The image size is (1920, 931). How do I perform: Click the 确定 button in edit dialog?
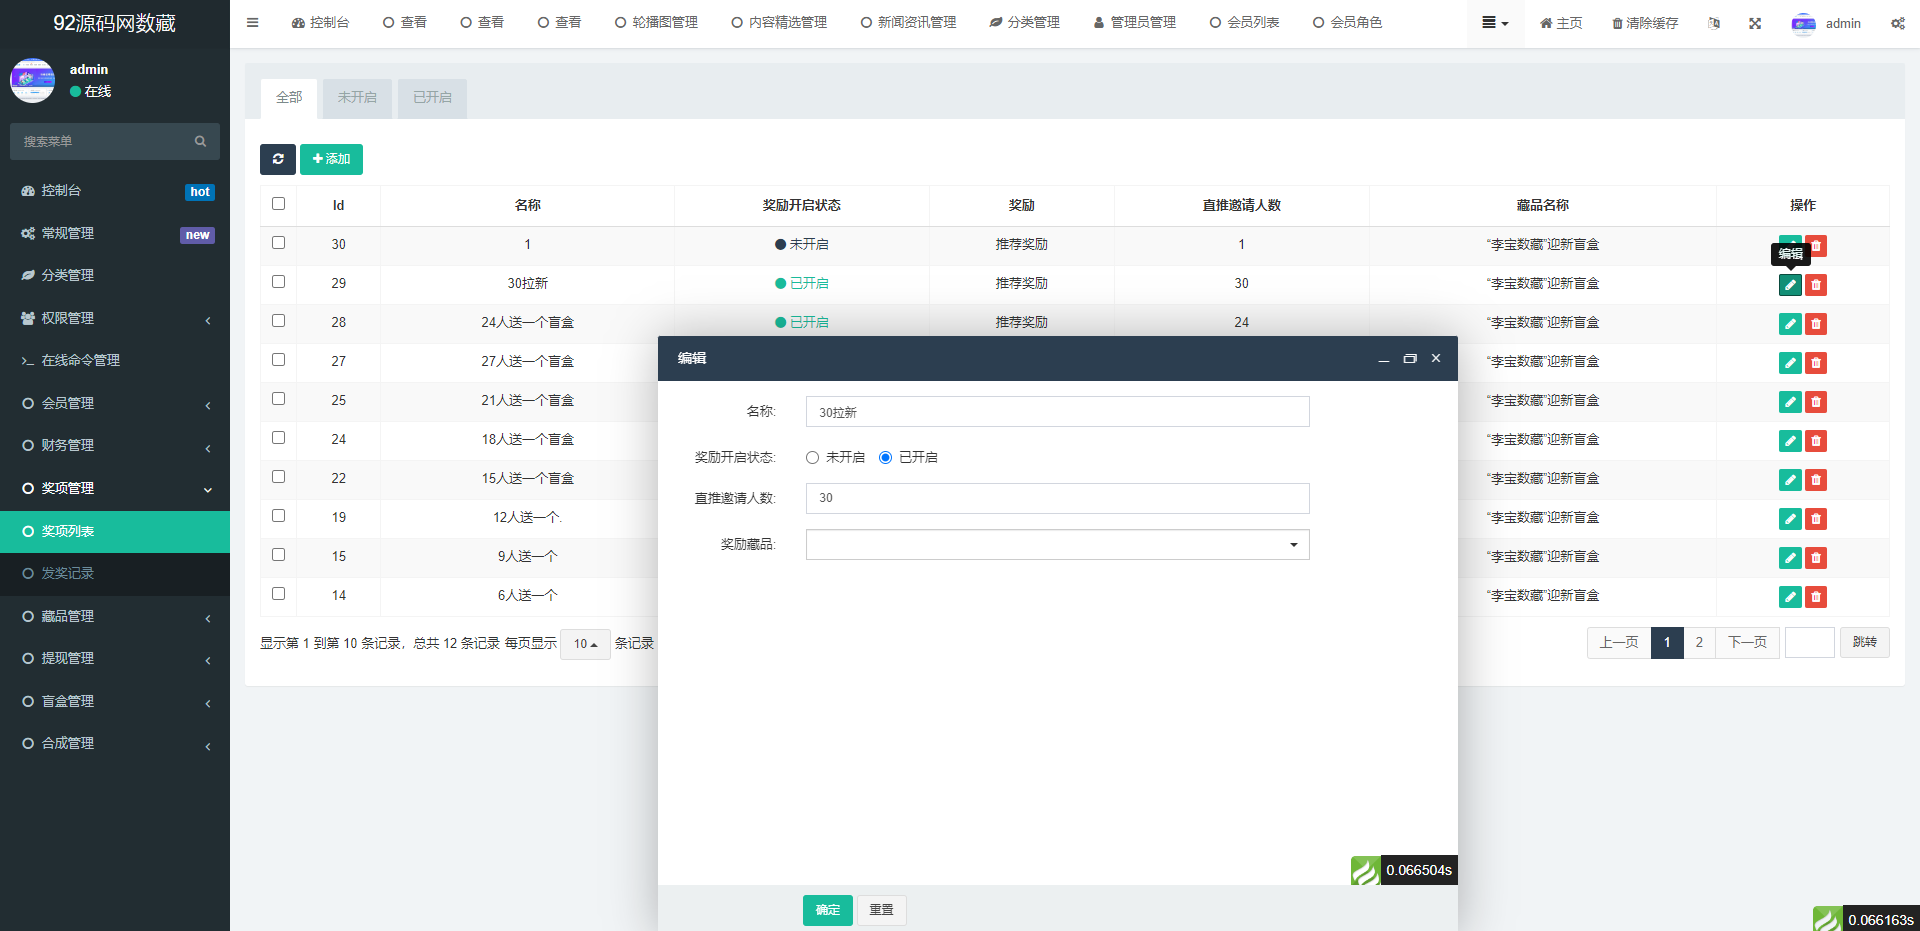[x=827, y=910]
